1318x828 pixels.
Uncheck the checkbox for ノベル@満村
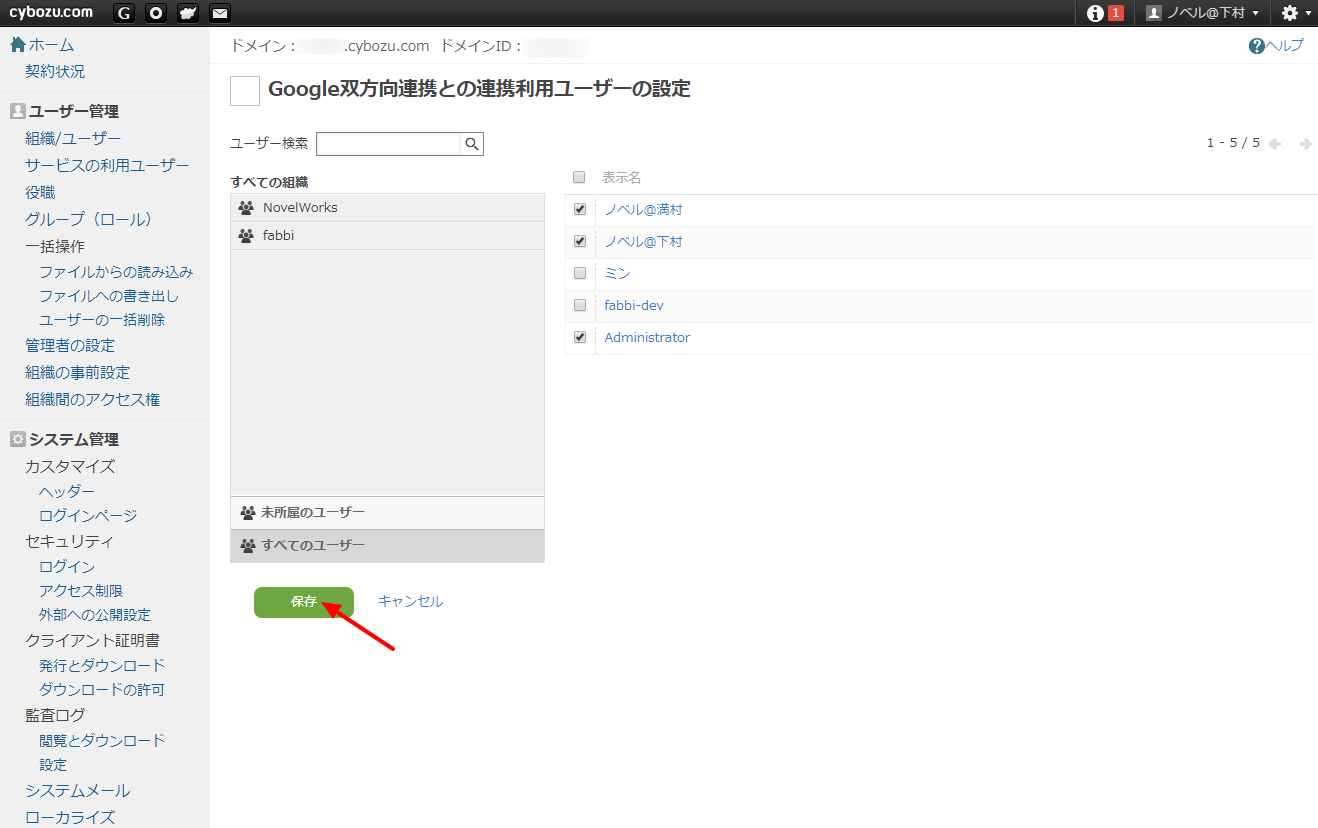click(x=580, y=210)
